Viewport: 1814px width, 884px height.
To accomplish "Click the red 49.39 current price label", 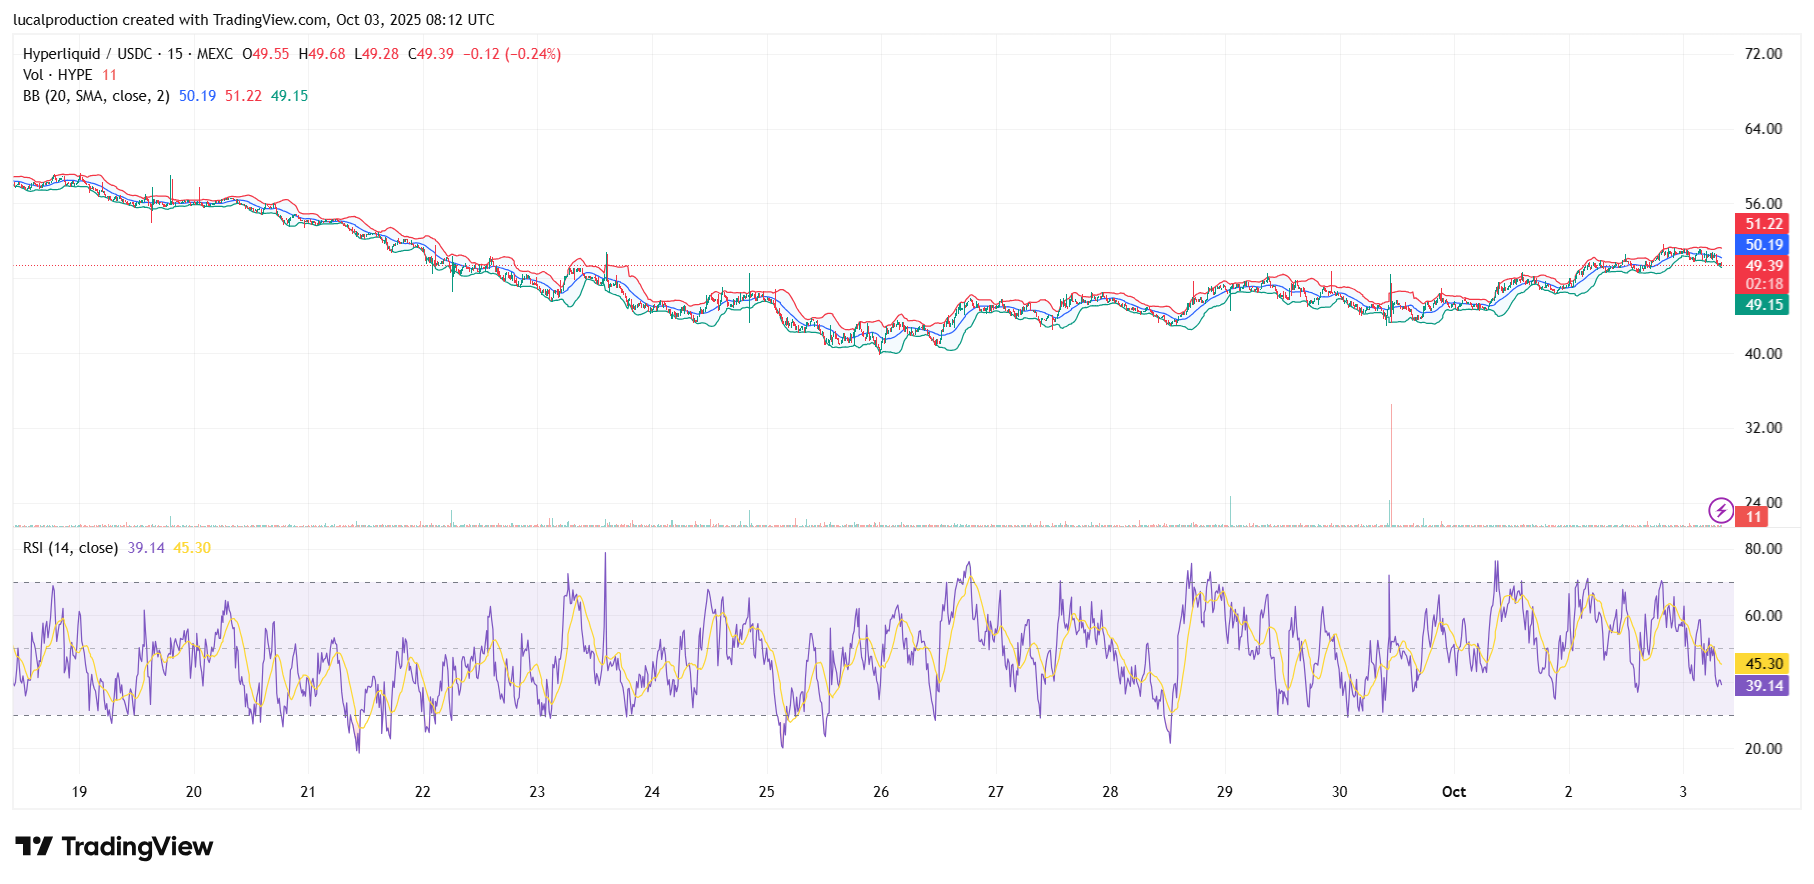I will pos(1763,266).
